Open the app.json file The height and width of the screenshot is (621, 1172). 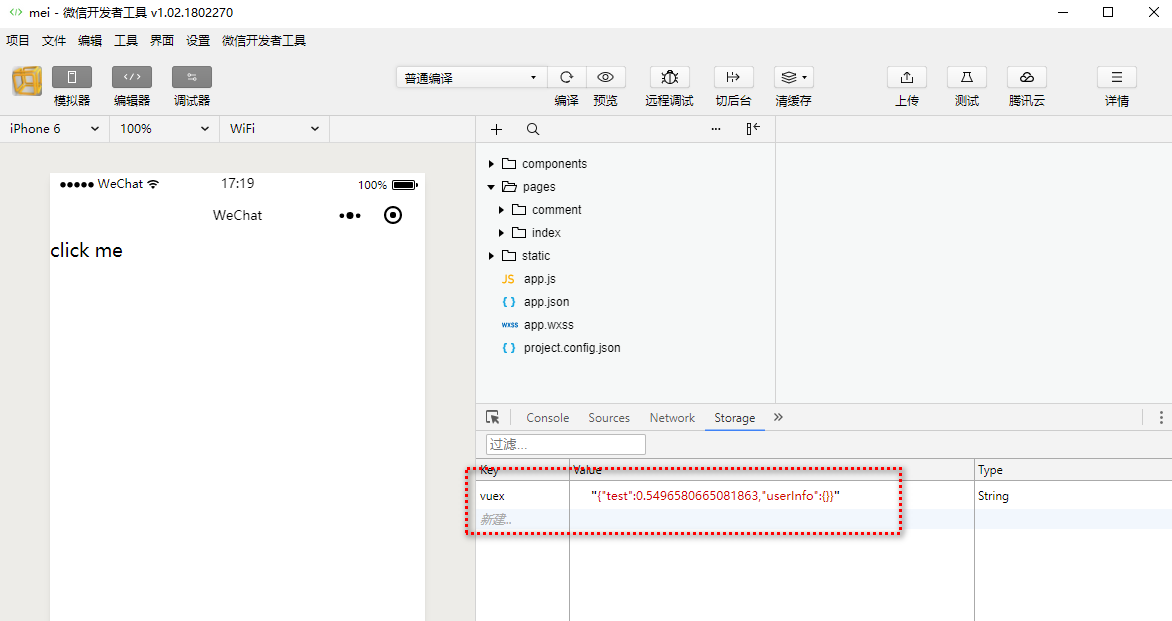pos(546,302)
